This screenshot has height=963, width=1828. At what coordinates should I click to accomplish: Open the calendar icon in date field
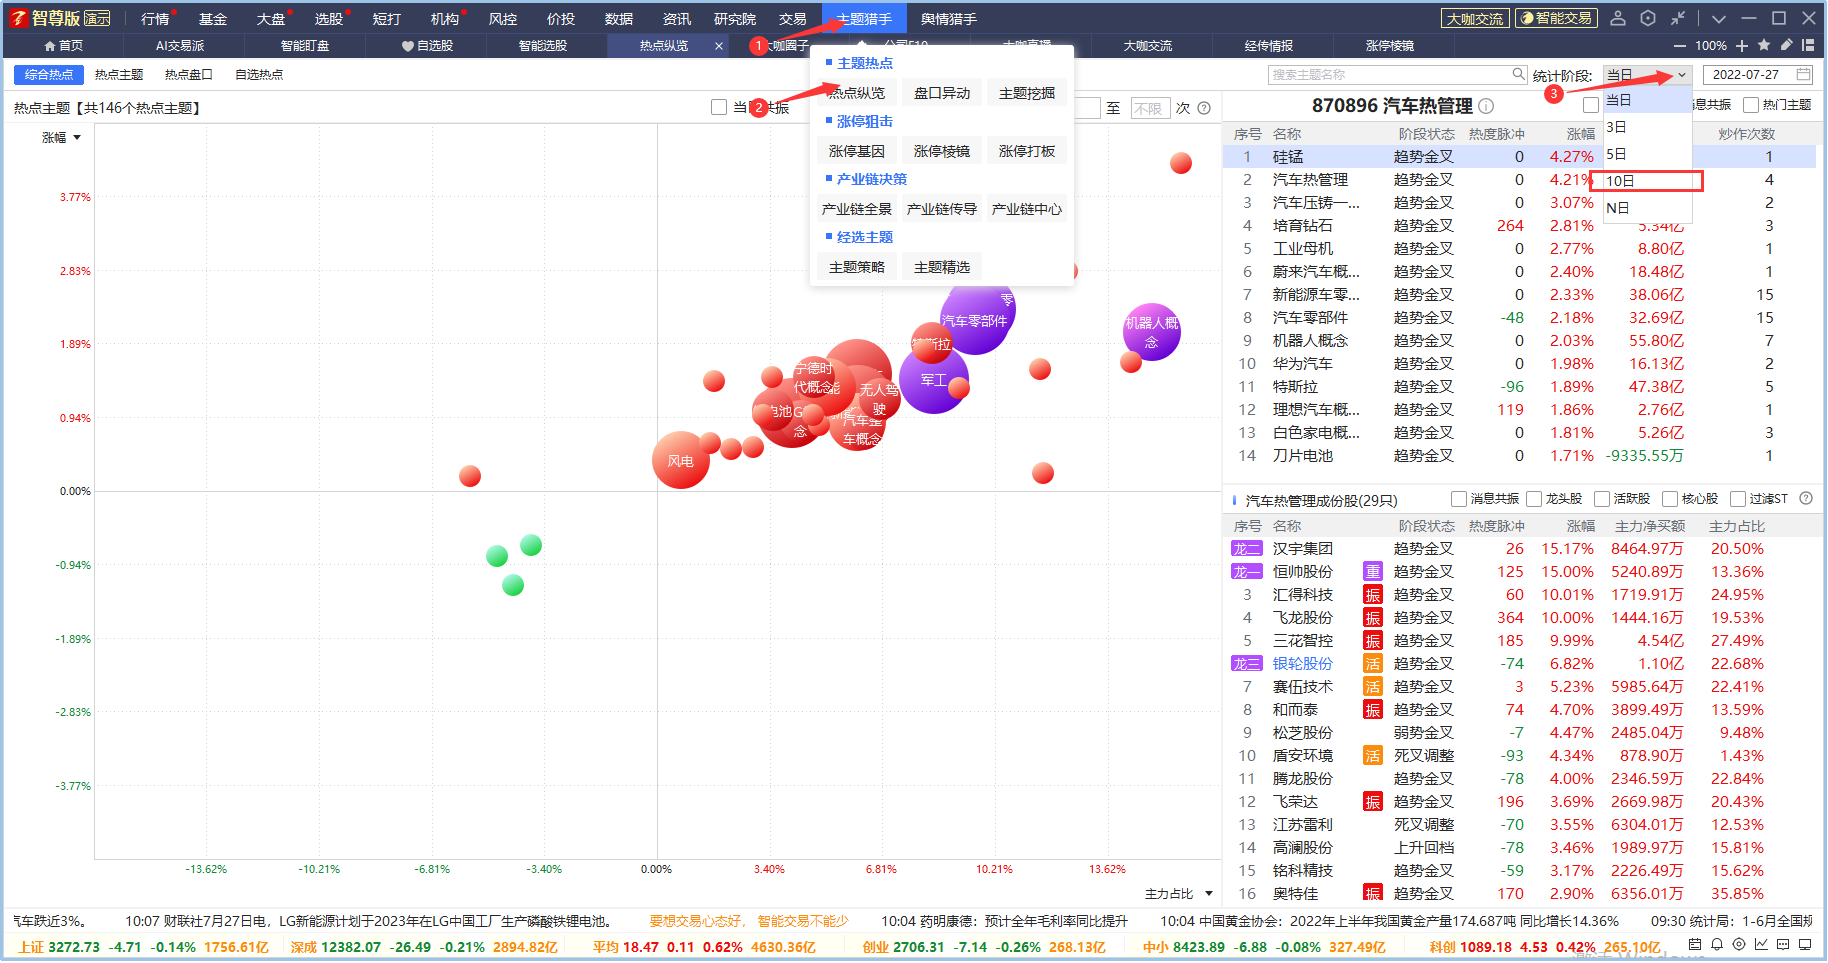(x=1803, y=74)
